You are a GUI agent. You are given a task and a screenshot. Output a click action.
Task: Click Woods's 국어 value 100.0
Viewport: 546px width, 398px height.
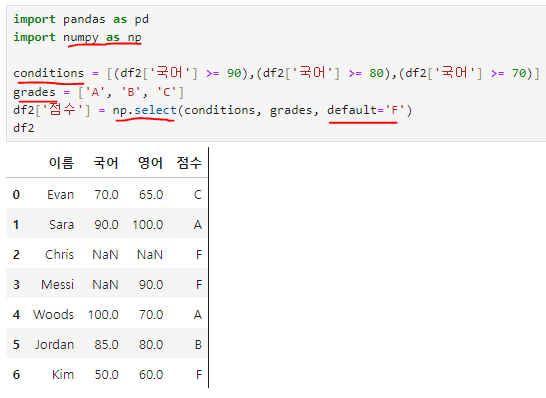click(103, 314)
